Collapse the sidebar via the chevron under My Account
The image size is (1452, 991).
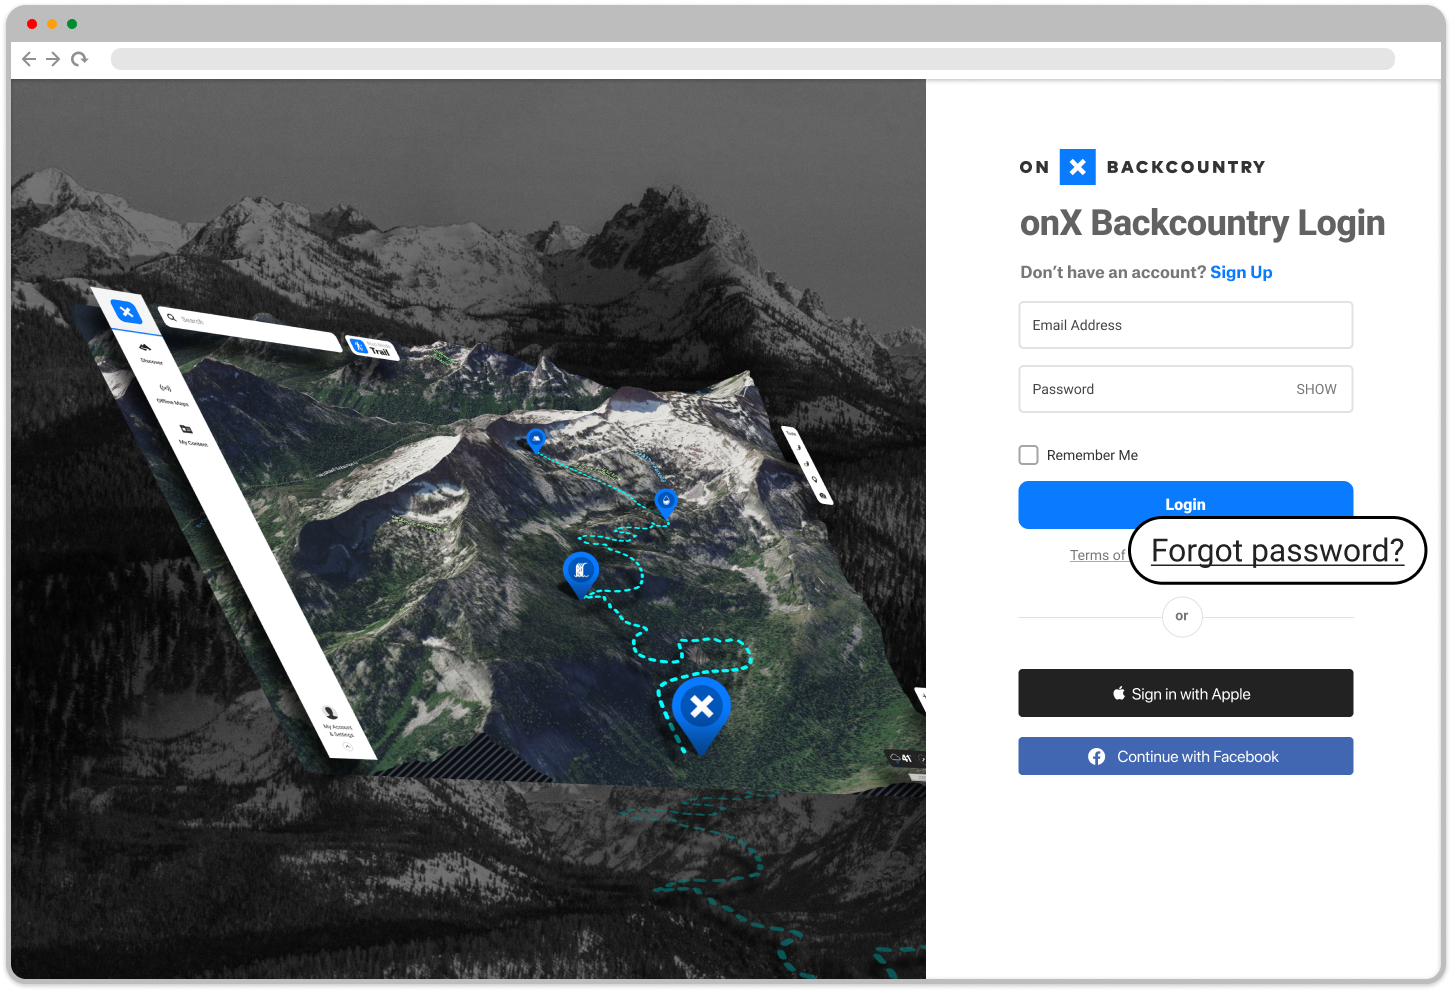click(348, 746)
